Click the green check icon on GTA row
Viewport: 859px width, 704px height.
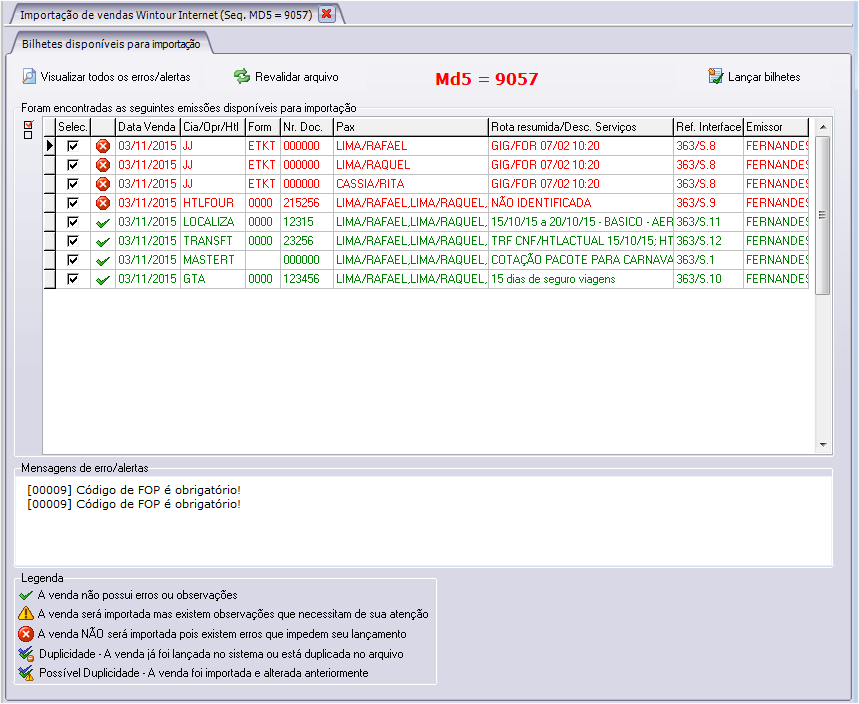click(102, 280)
